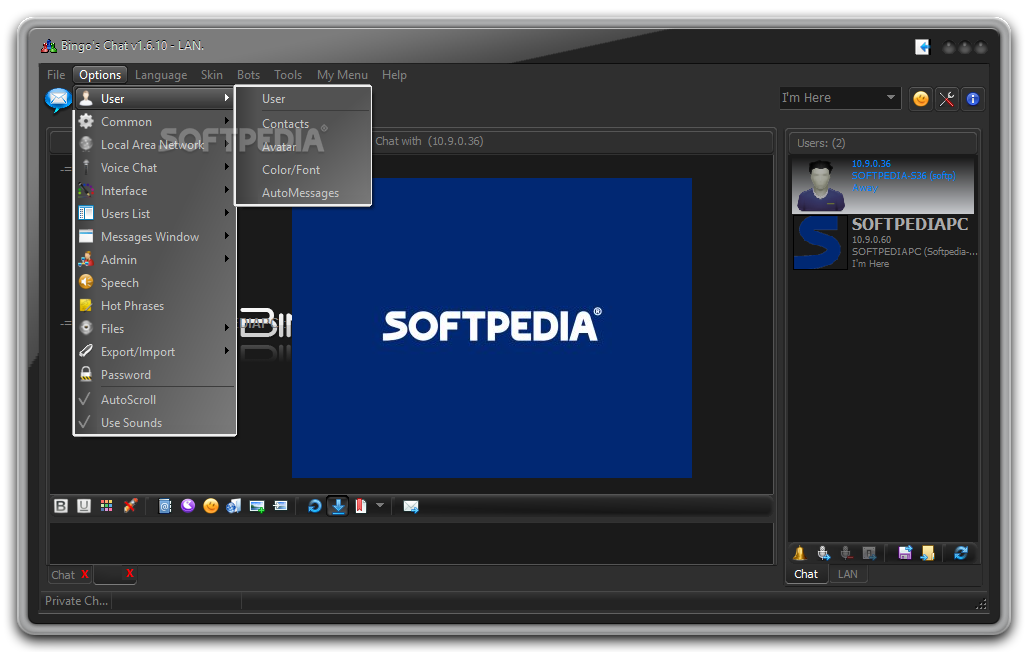
Task: Close the Chat tab with red X
Action: coord(85,574)
